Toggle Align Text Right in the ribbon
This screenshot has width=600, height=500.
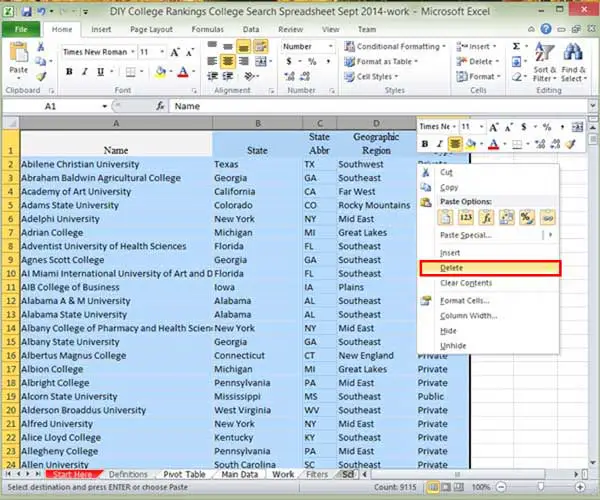point(243,61)
